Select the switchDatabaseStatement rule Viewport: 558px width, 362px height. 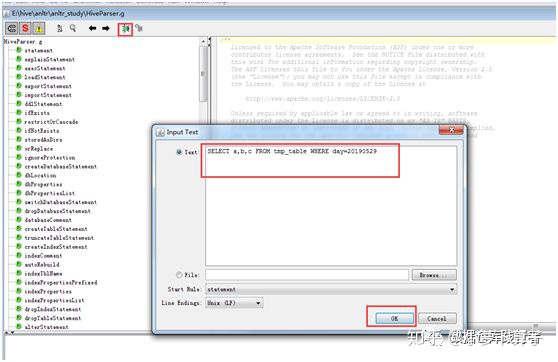pos(61,202)
